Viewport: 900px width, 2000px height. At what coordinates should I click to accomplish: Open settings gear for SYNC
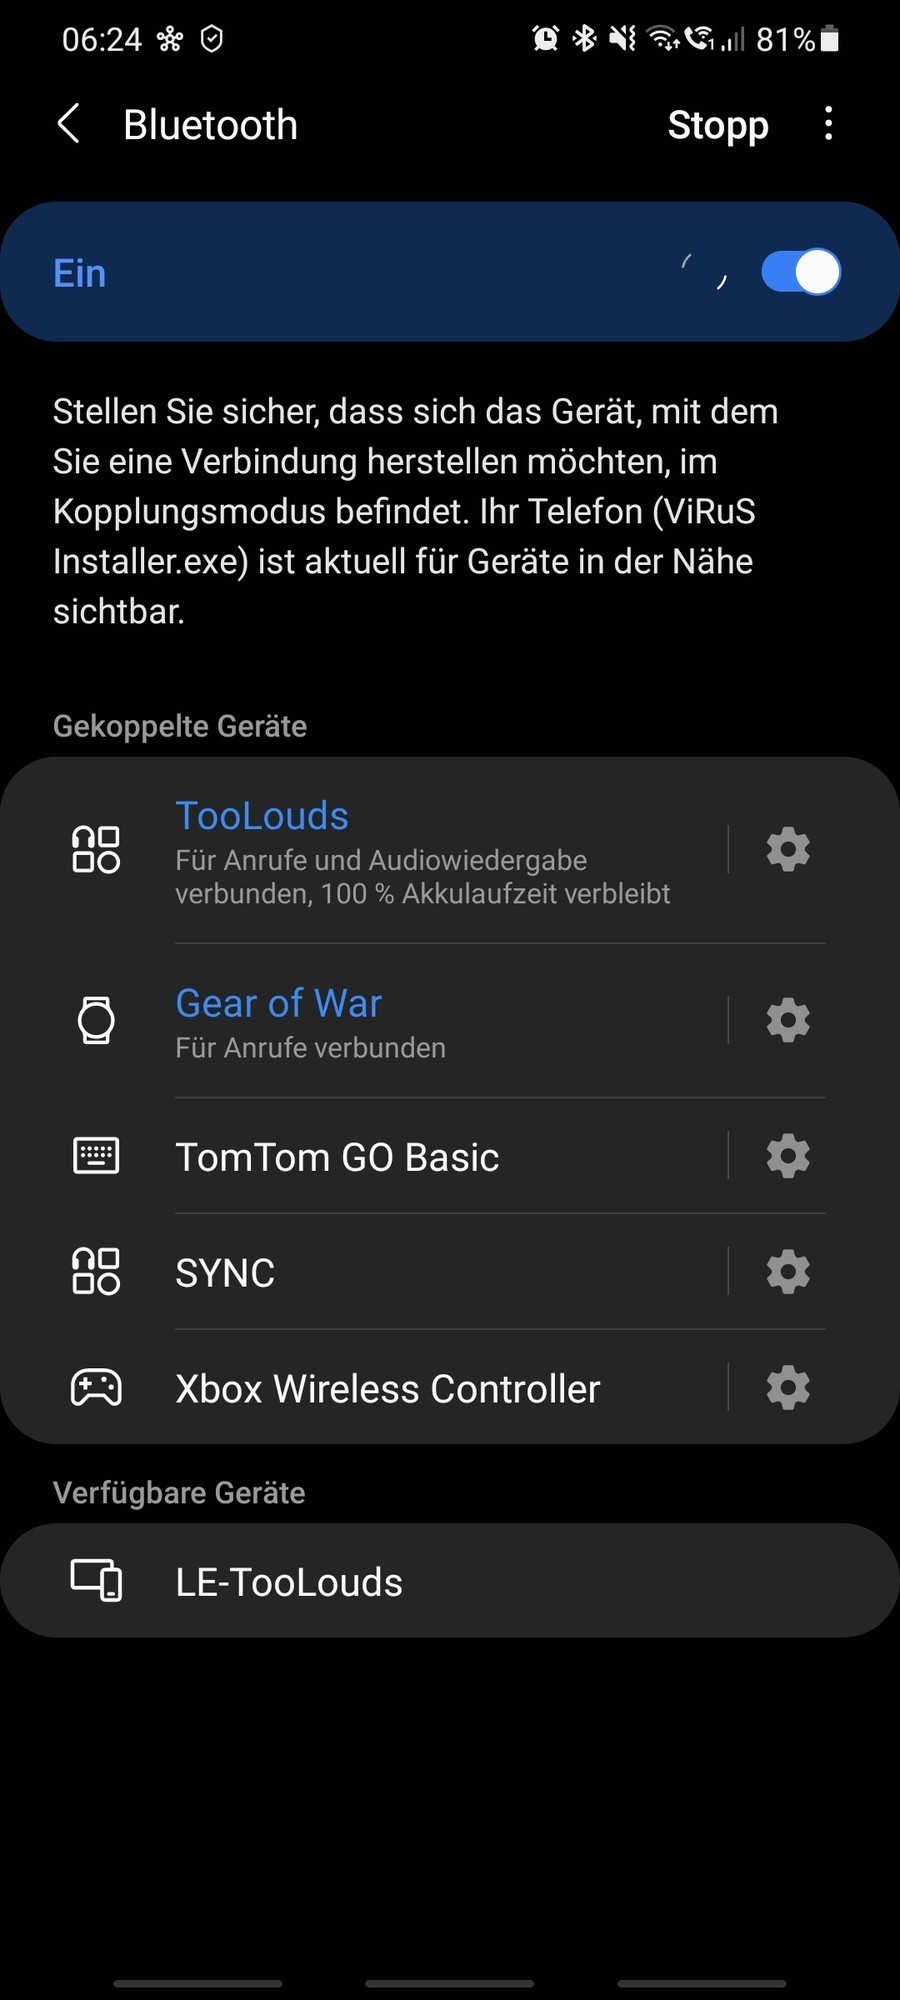click(788, 1272)
